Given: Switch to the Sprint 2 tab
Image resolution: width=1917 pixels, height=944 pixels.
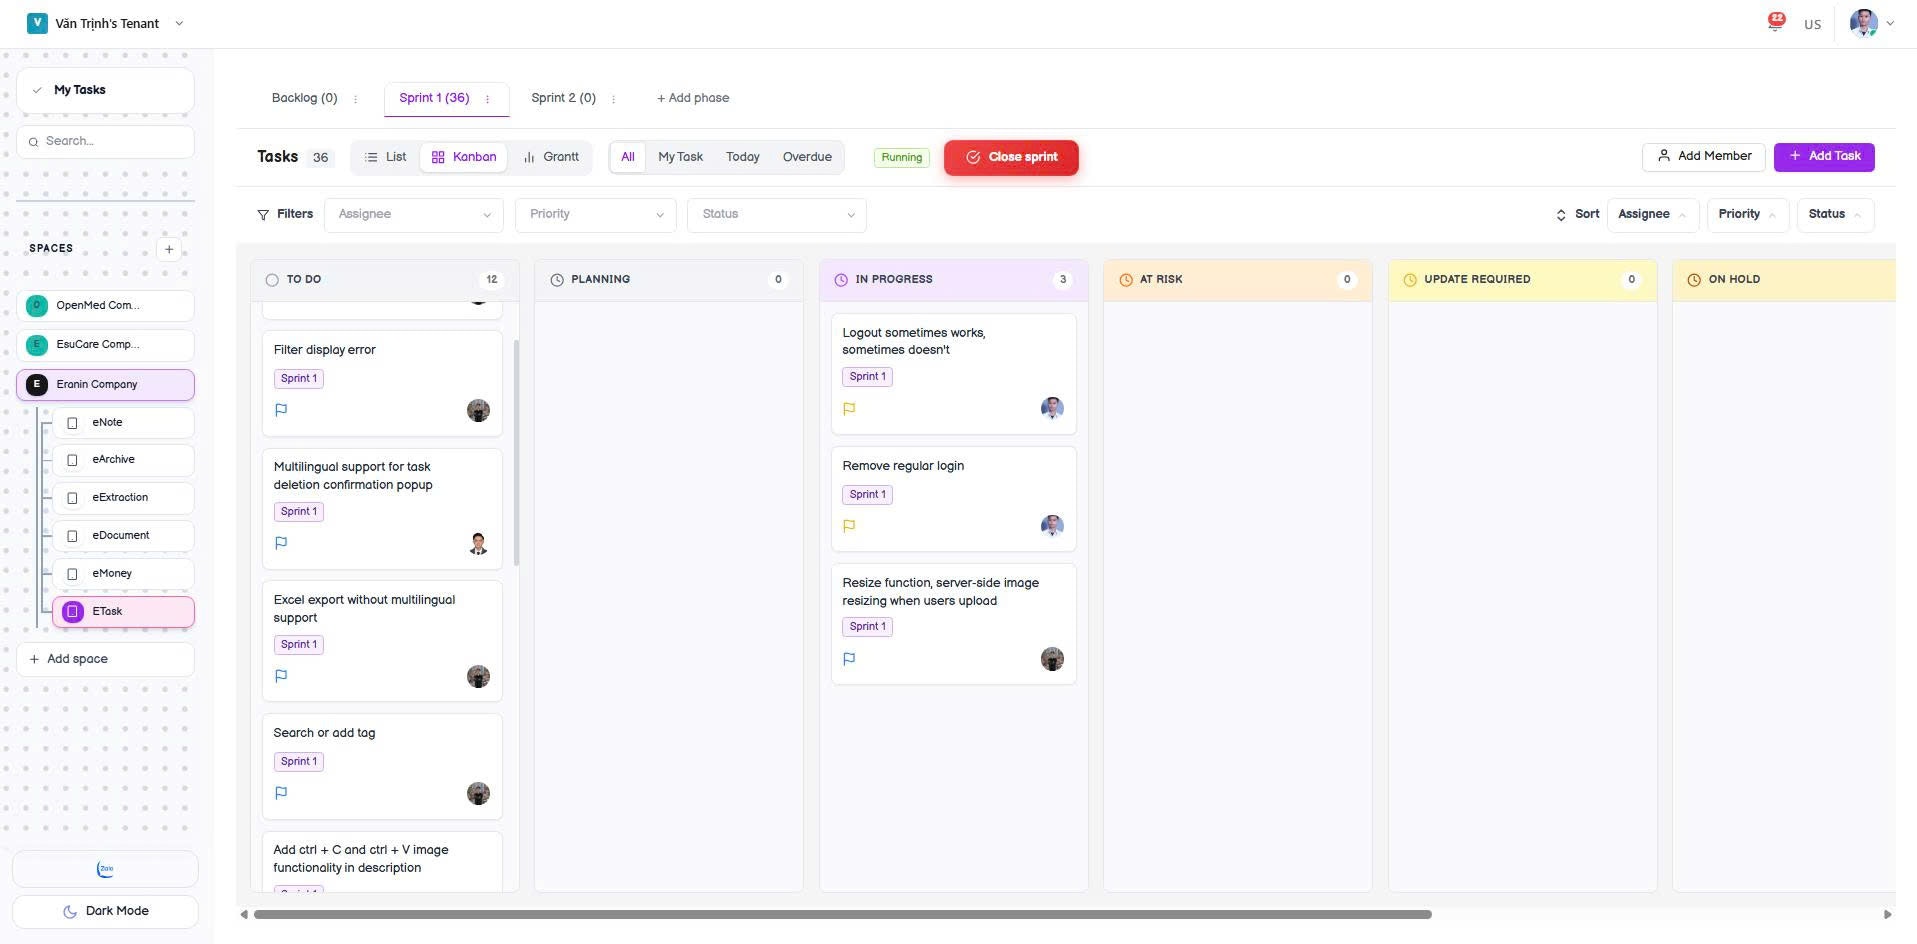Looking at the screenshot, I should tap(563, 98).
